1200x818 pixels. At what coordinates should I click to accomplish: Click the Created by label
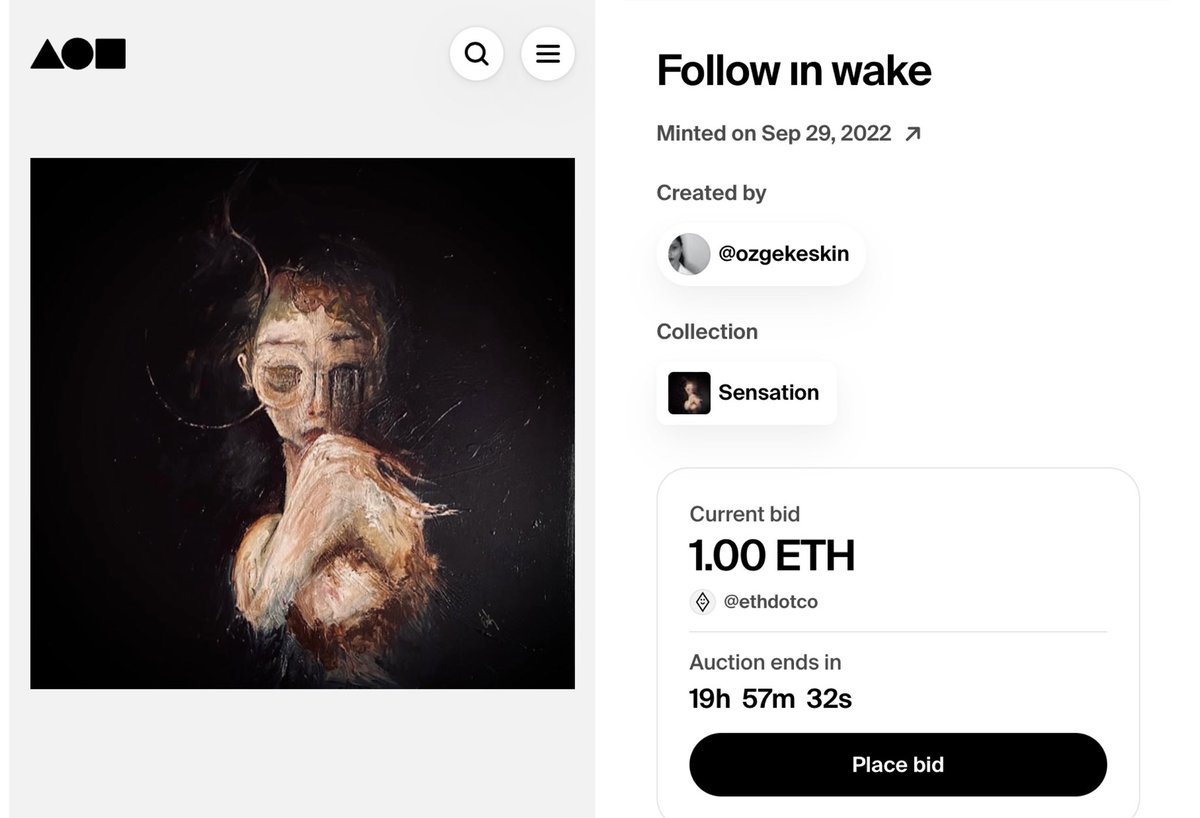tap(711, 193)
